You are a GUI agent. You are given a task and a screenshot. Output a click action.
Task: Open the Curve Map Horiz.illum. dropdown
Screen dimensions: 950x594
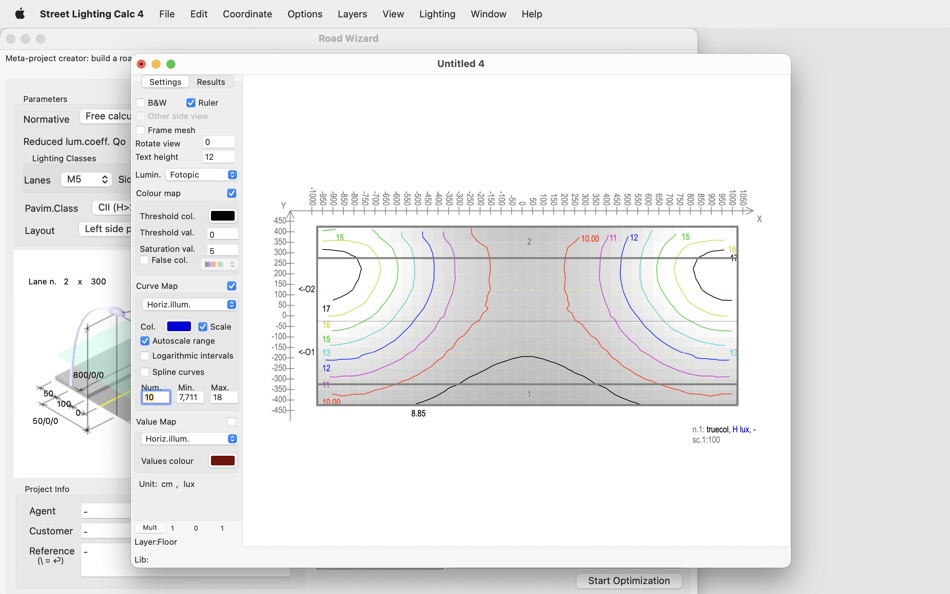coord(190,304)
